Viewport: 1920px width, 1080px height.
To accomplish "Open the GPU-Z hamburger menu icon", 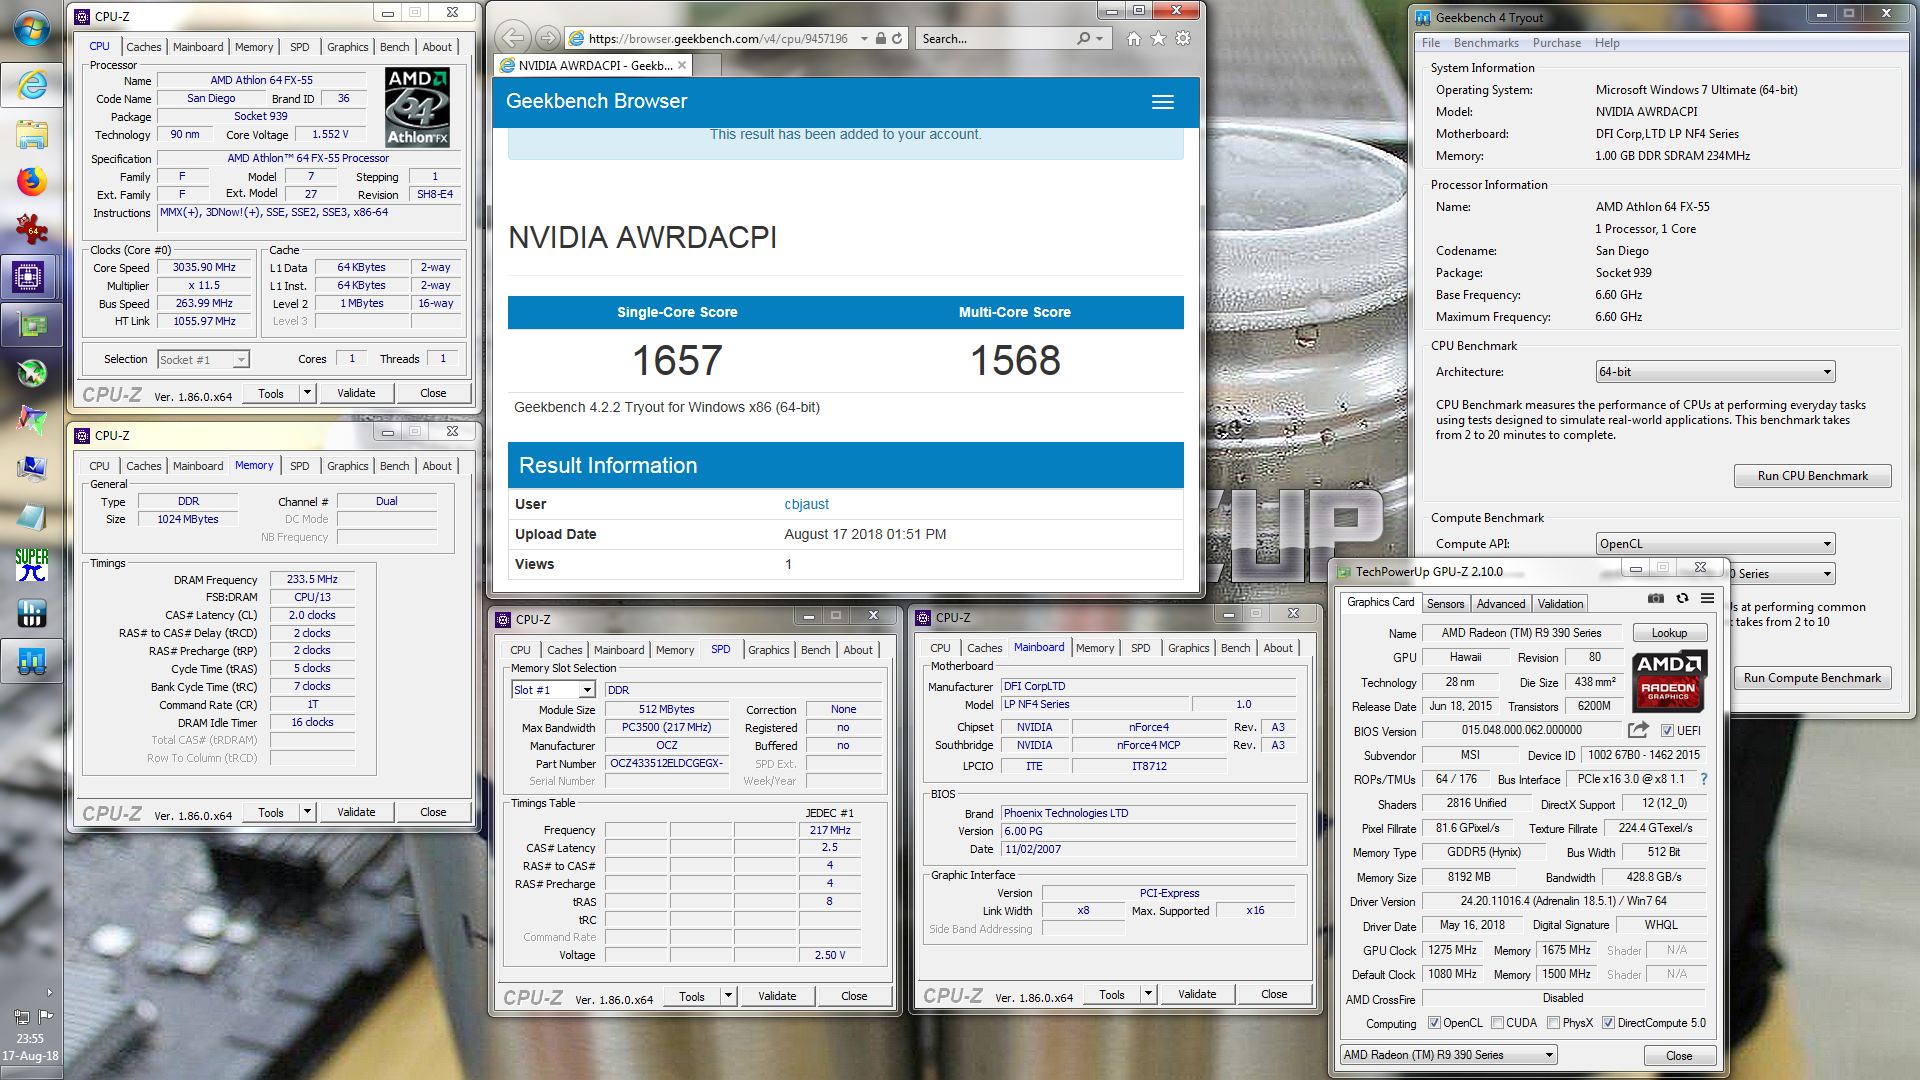I will [1707, 598].
